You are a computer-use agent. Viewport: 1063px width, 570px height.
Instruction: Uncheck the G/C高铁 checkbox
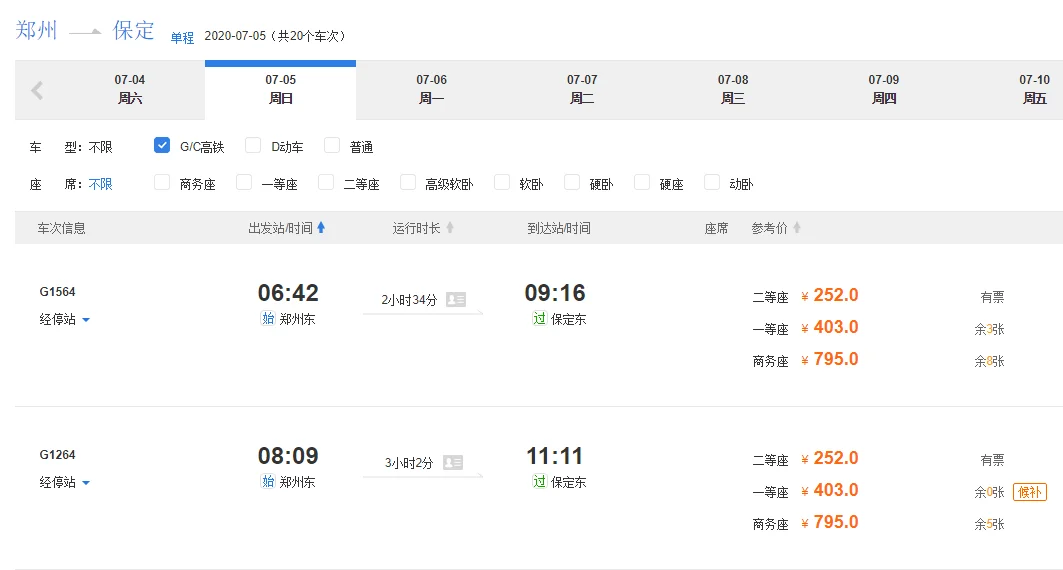(x=162, y=146)
